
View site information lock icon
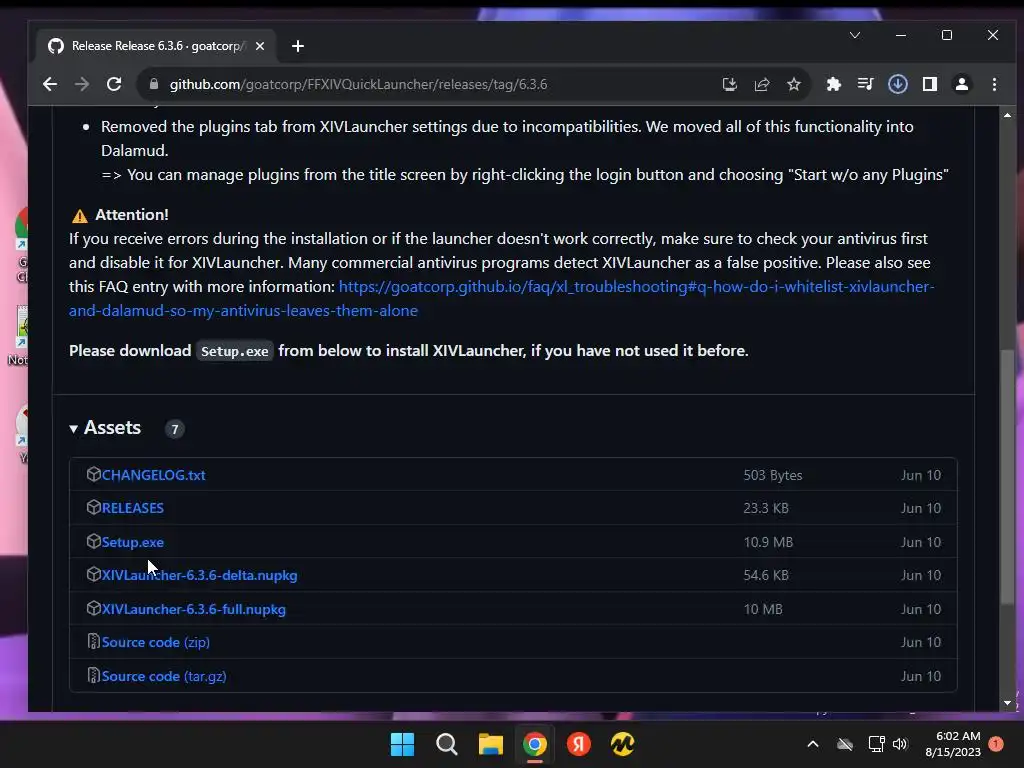[153, 84]
